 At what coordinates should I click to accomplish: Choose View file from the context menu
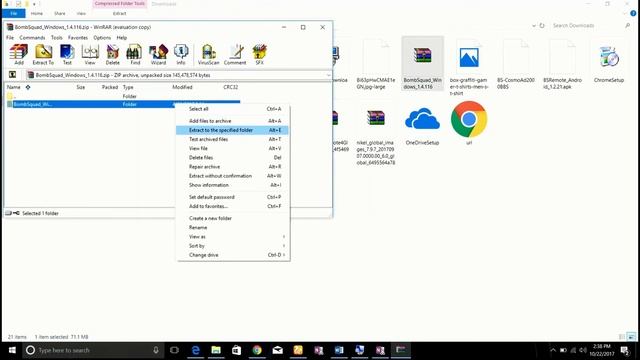[x=233, y=149]
